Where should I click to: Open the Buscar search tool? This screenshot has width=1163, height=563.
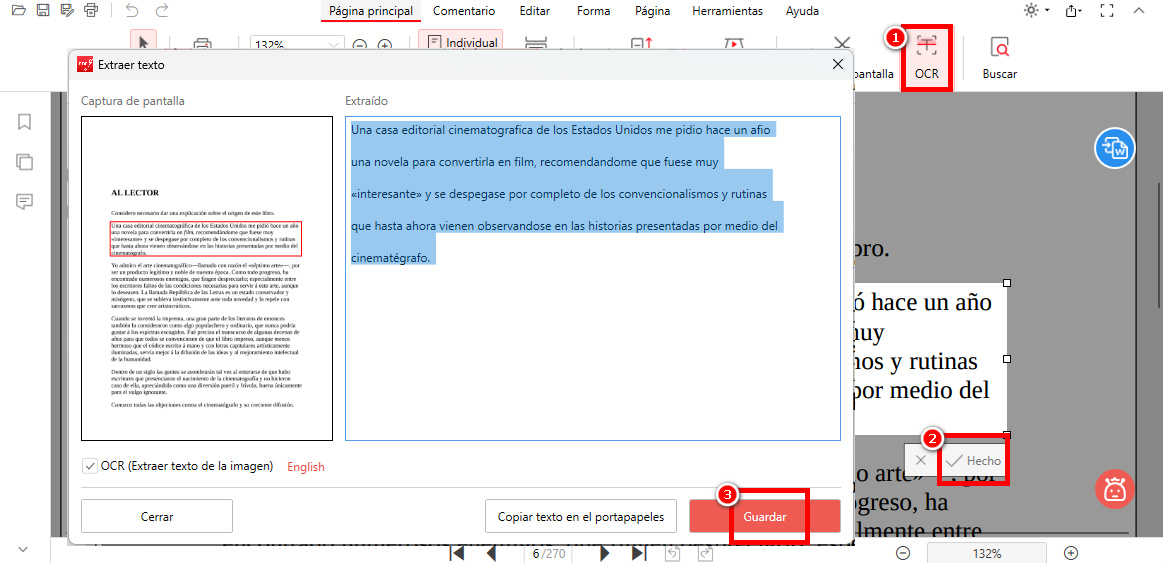coord(999,57)
